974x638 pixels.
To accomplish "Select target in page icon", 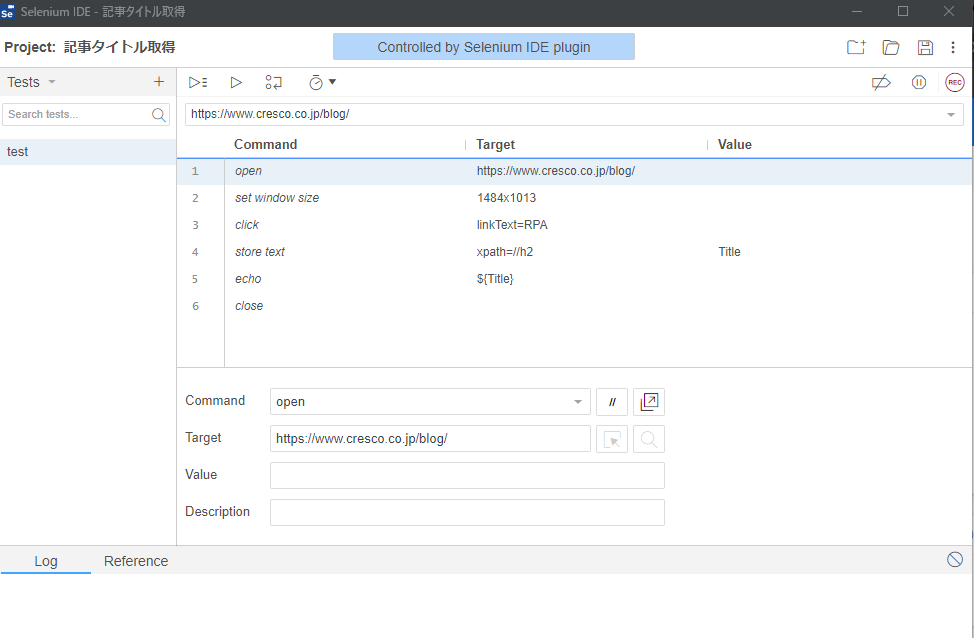I will pyautogui.click(x=612, y=439).
